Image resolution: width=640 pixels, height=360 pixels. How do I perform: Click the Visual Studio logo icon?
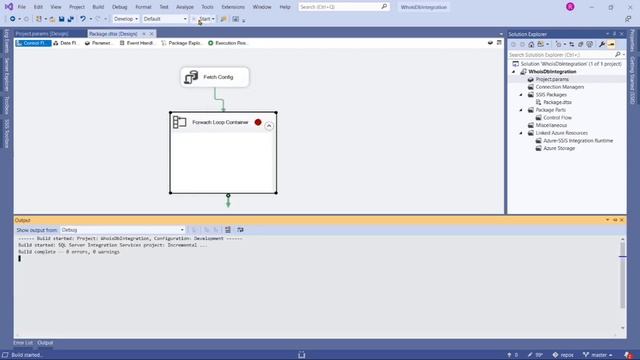[9, 7]
